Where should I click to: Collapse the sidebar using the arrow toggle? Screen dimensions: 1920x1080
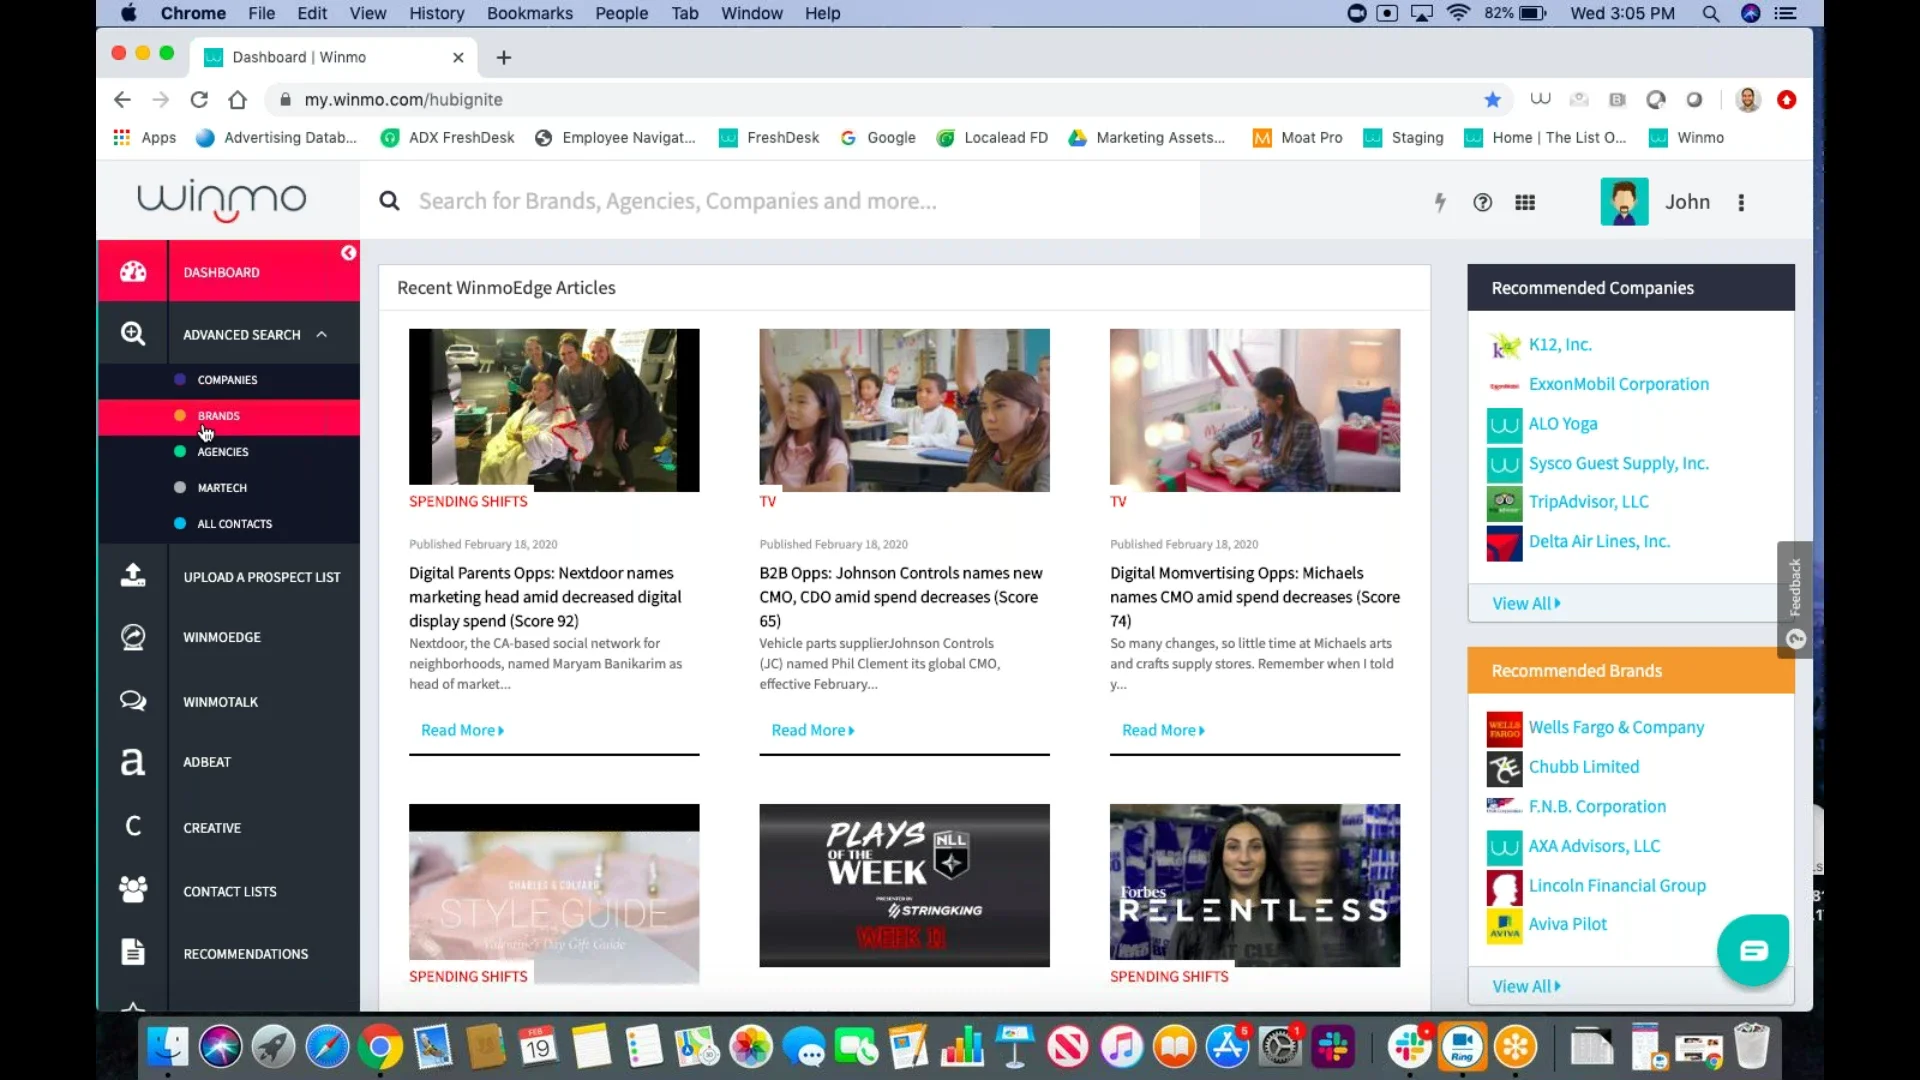tap(348, 253)
